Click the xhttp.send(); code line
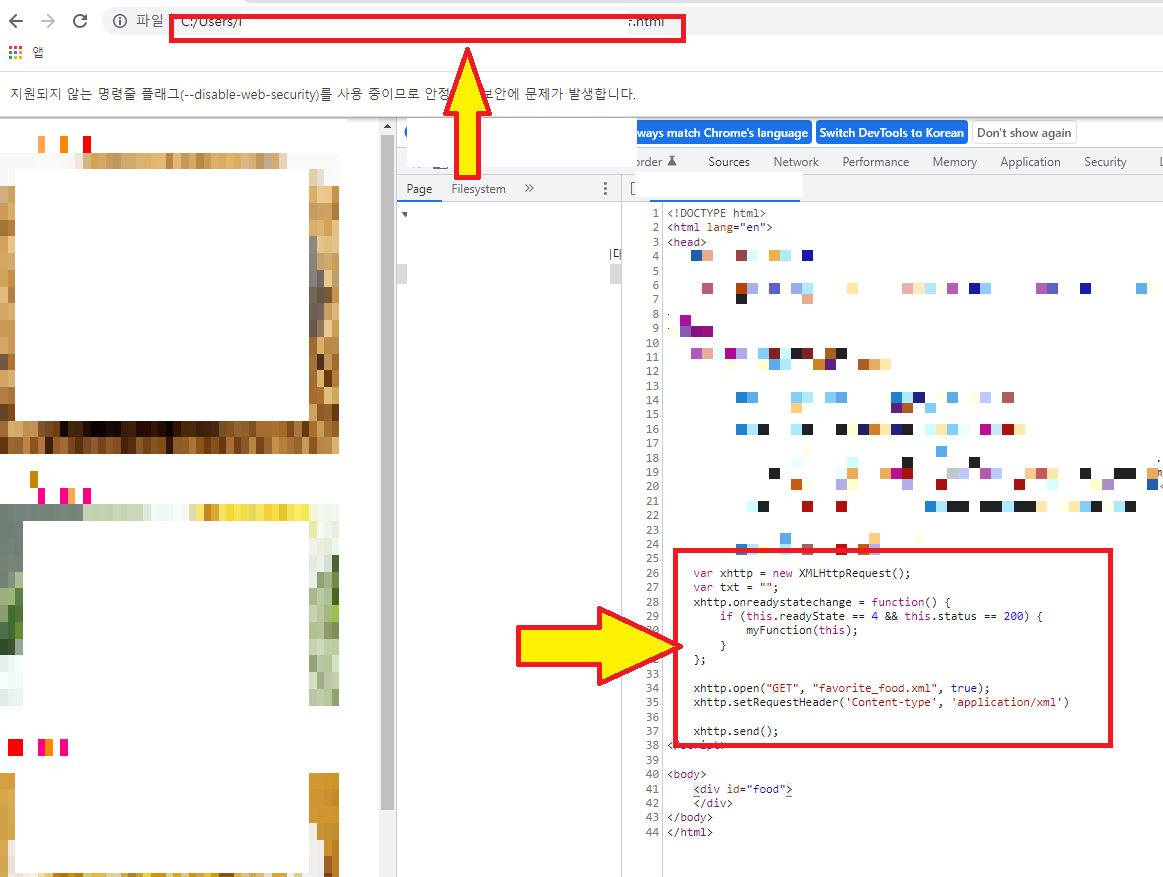The height and width of the screenshot is (877, 1163). click(736, 731)
